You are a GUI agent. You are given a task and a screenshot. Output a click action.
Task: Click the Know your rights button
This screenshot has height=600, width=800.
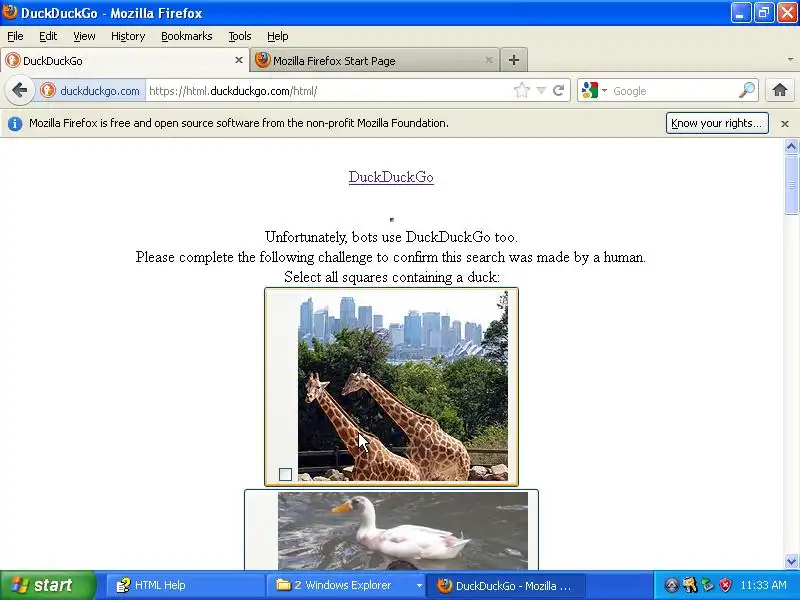point(717,123)
